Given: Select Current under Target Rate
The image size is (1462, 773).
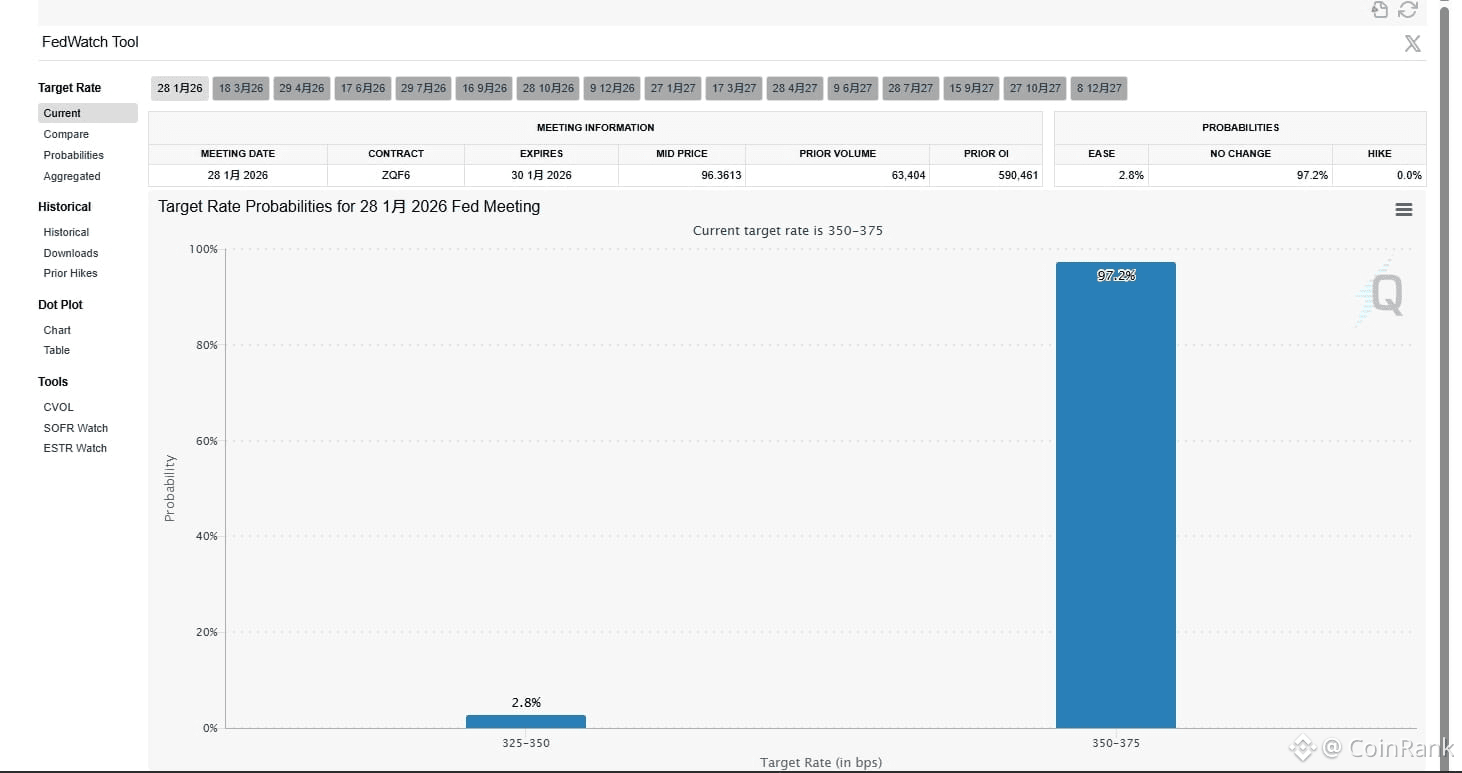Looking at the screenshot, I should 88,113.
